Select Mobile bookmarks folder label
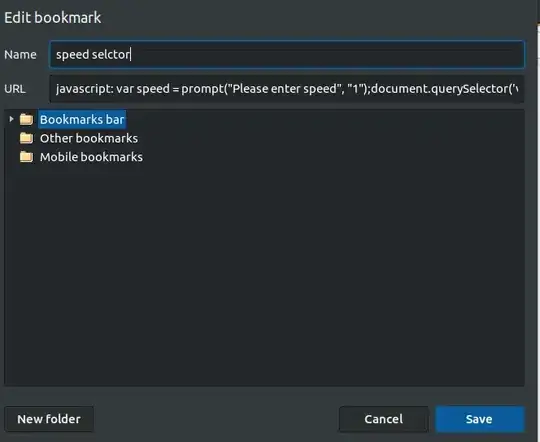 pyautogui.click(x=91, y=157)
